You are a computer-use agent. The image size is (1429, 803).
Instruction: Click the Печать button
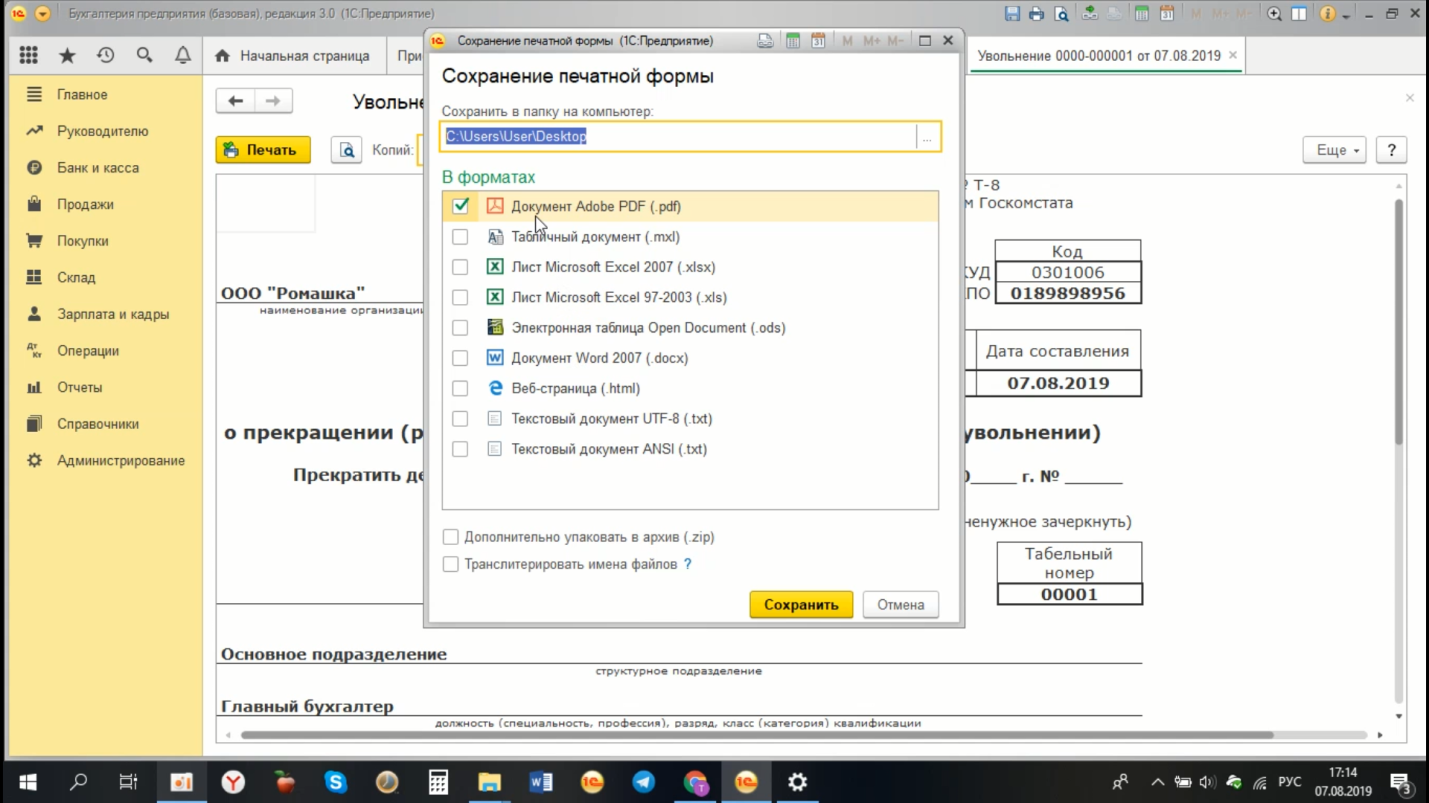pyautogui.click(x=263, y=150)
